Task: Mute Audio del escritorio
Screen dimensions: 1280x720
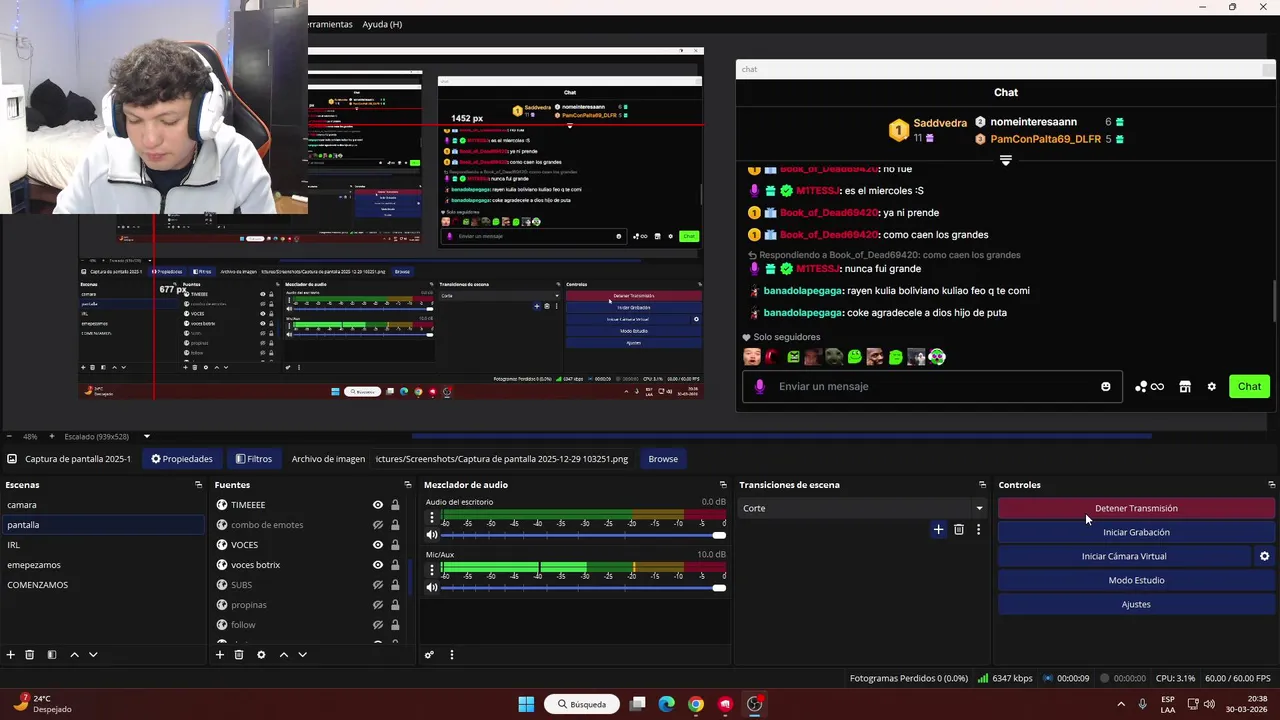Action: point(432,535)
